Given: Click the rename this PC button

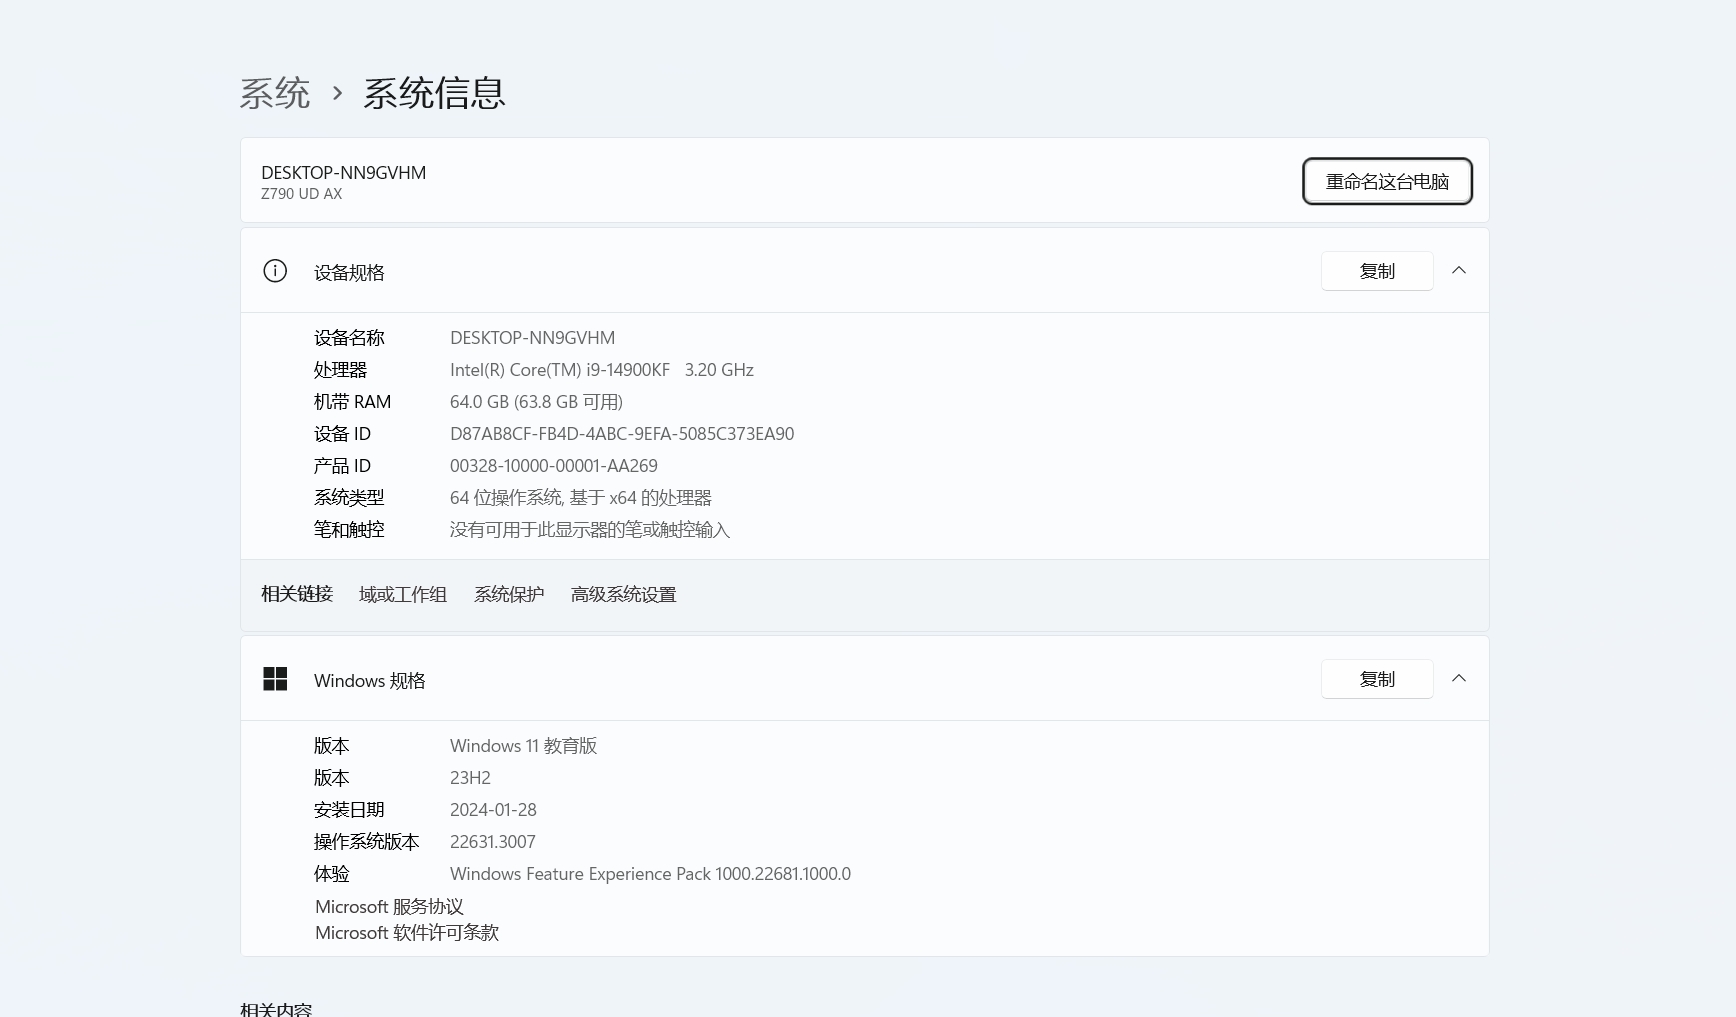Looking at the screenshot, I should [1387, 181].
